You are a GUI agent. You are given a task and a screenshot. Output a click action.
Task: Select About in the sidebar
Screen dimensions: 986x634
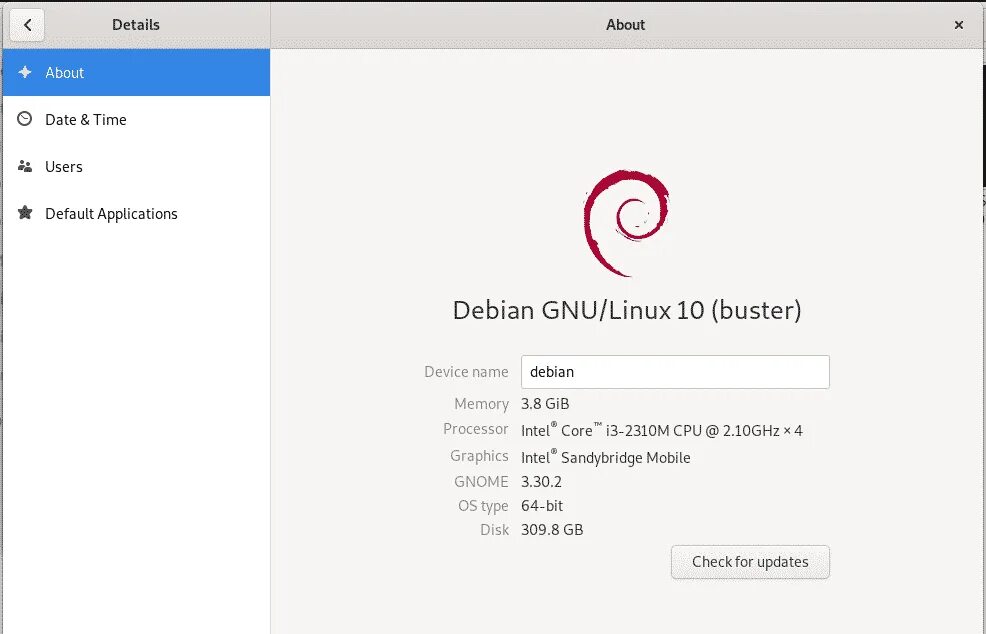[136, 72]
